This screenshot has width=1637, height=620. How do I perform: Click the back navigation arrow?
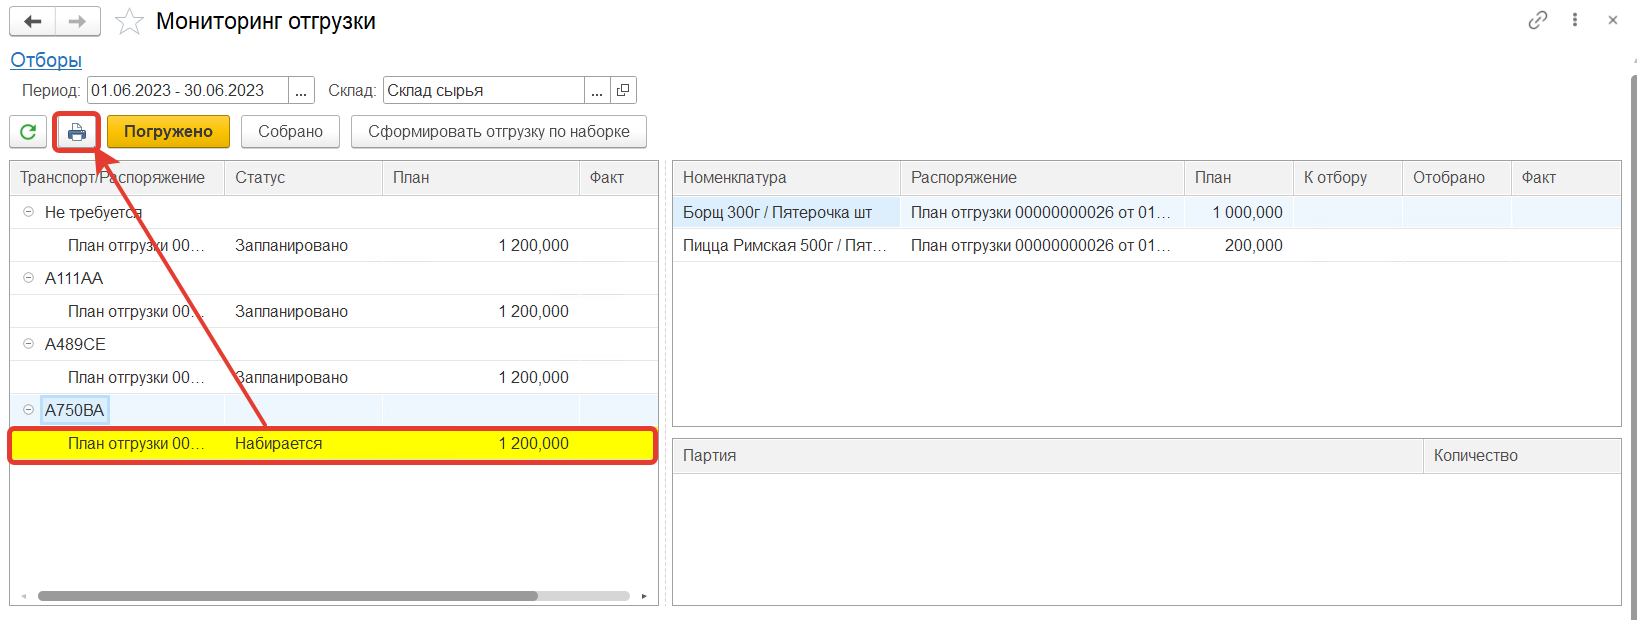(x=32, y=21)
